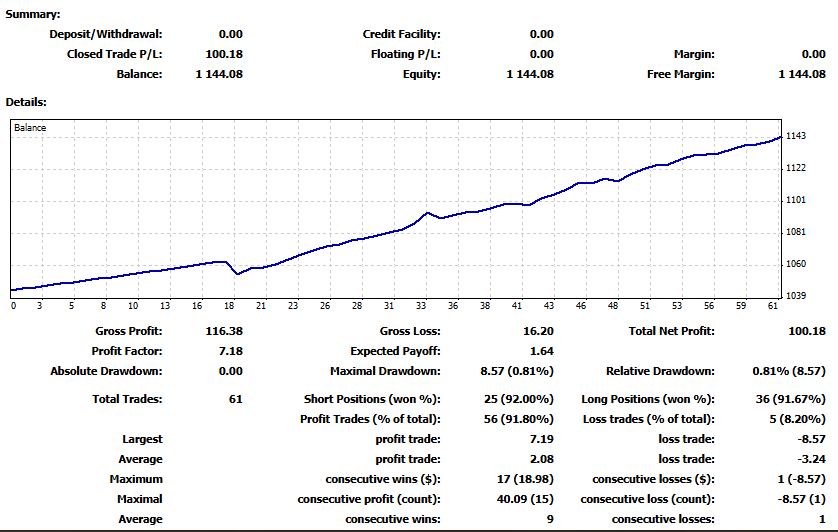Screen dimensions: 838x532
Task: Click the Equity value in Summary
Action: coord(530,74)
